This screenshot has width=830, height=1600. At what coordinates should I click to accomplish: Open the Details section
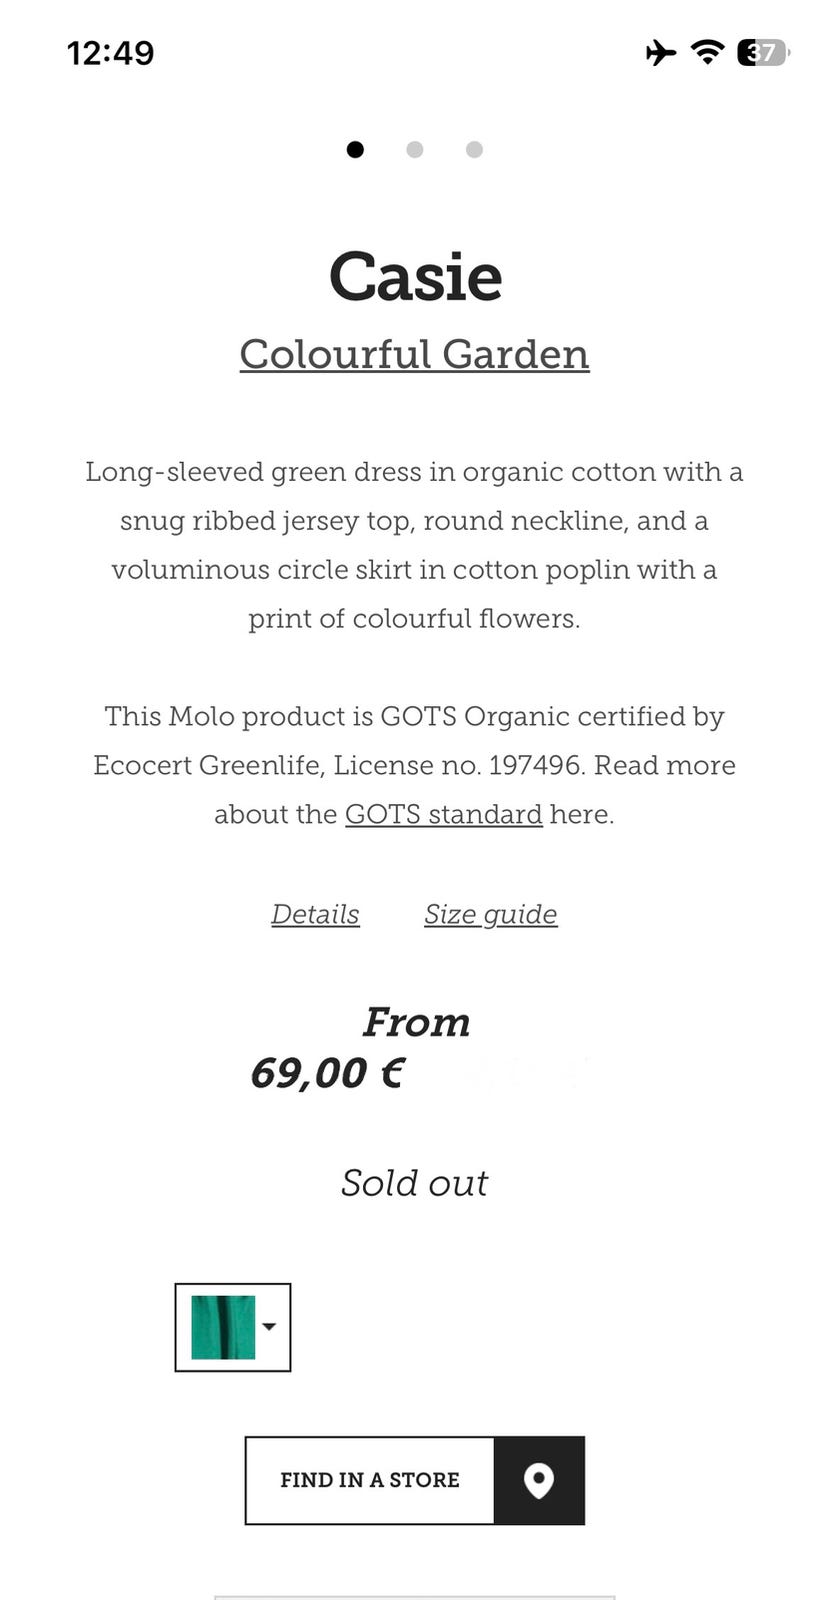(x=315, y=914)
